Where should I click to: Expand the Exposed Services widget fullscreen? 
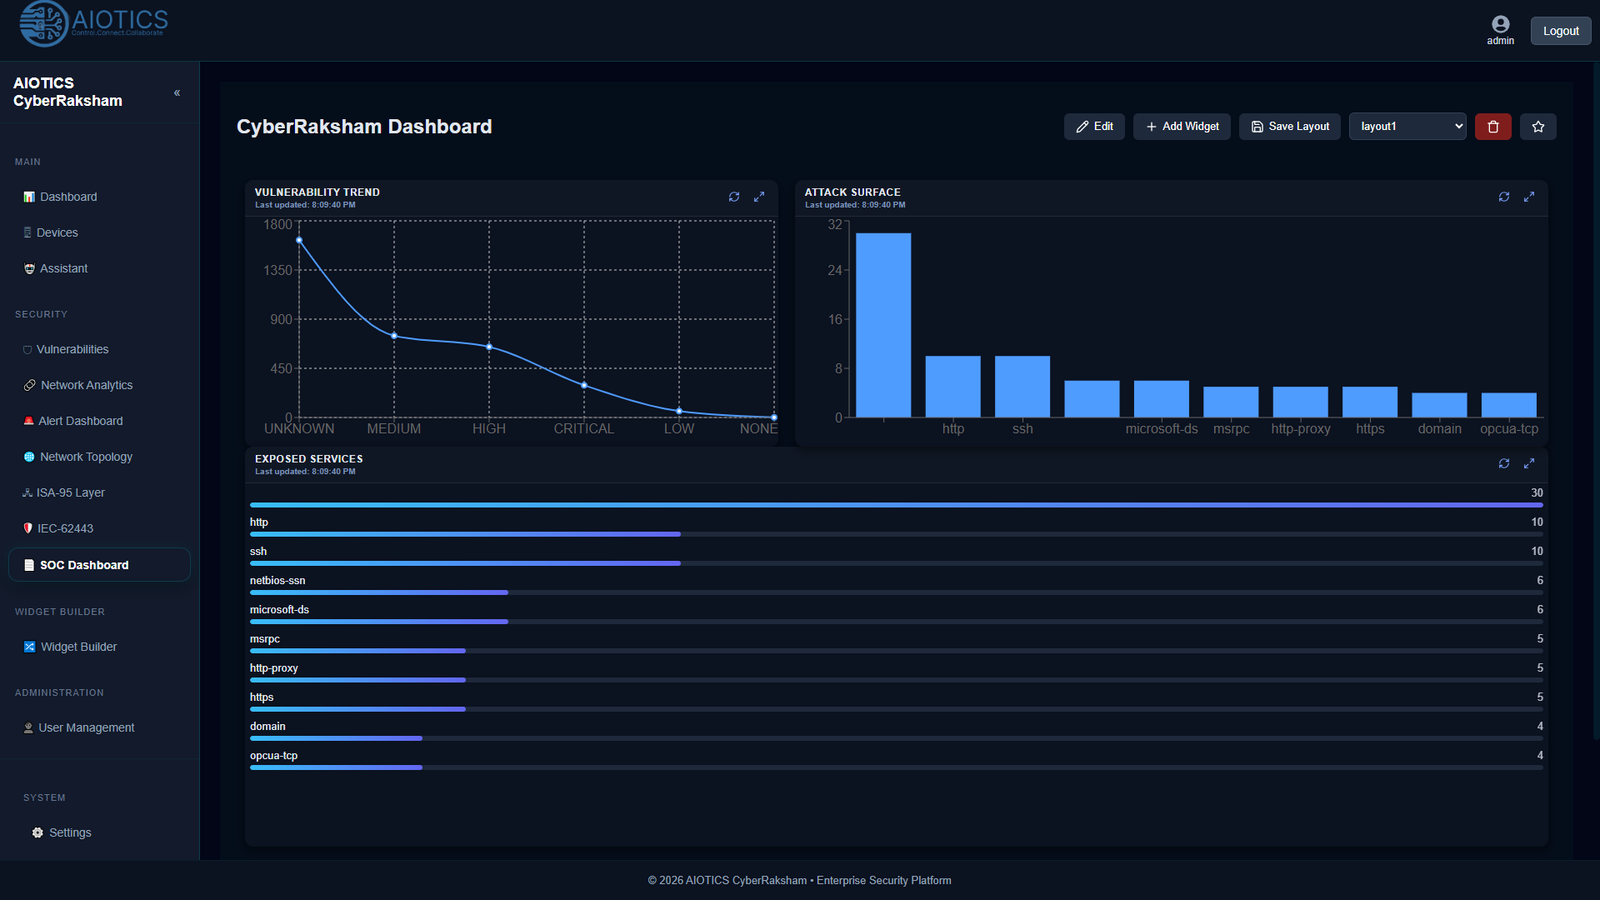point(1529,463)
